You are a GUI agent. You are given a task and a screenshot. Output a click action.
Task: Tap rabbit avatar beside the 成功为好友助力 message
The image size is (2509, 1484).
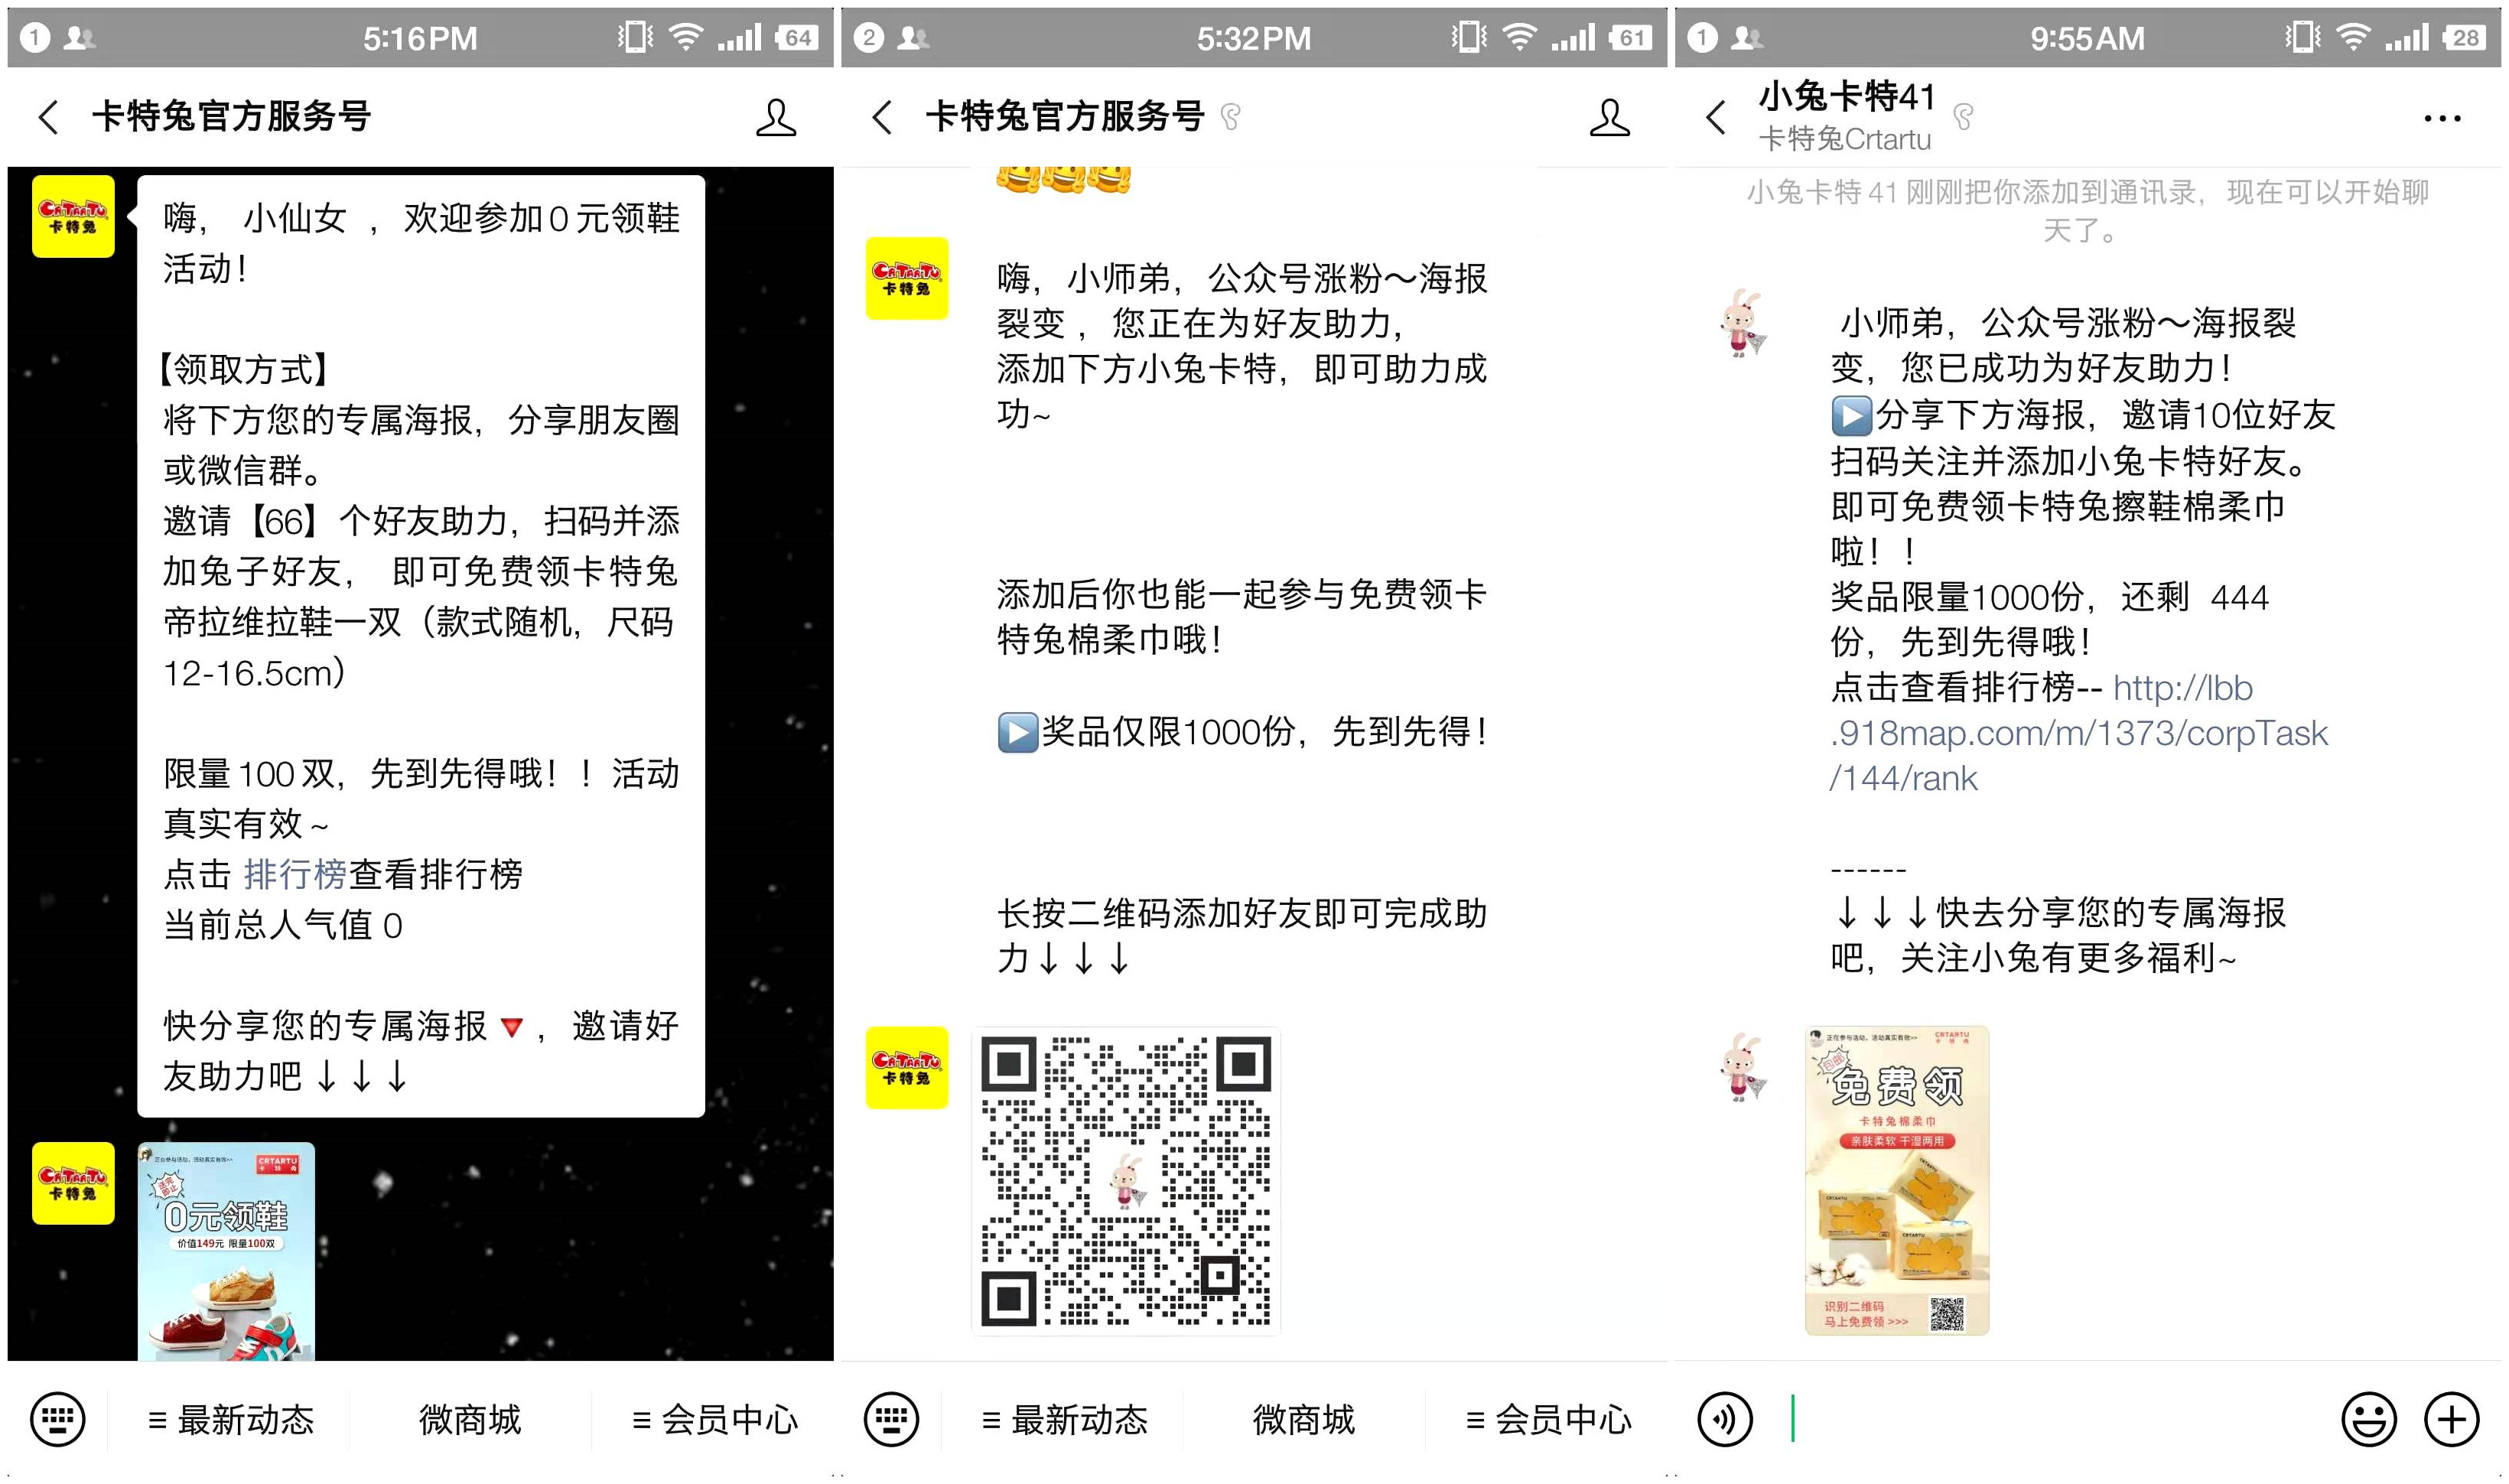pyautogui.click(x=1743, y=323)
